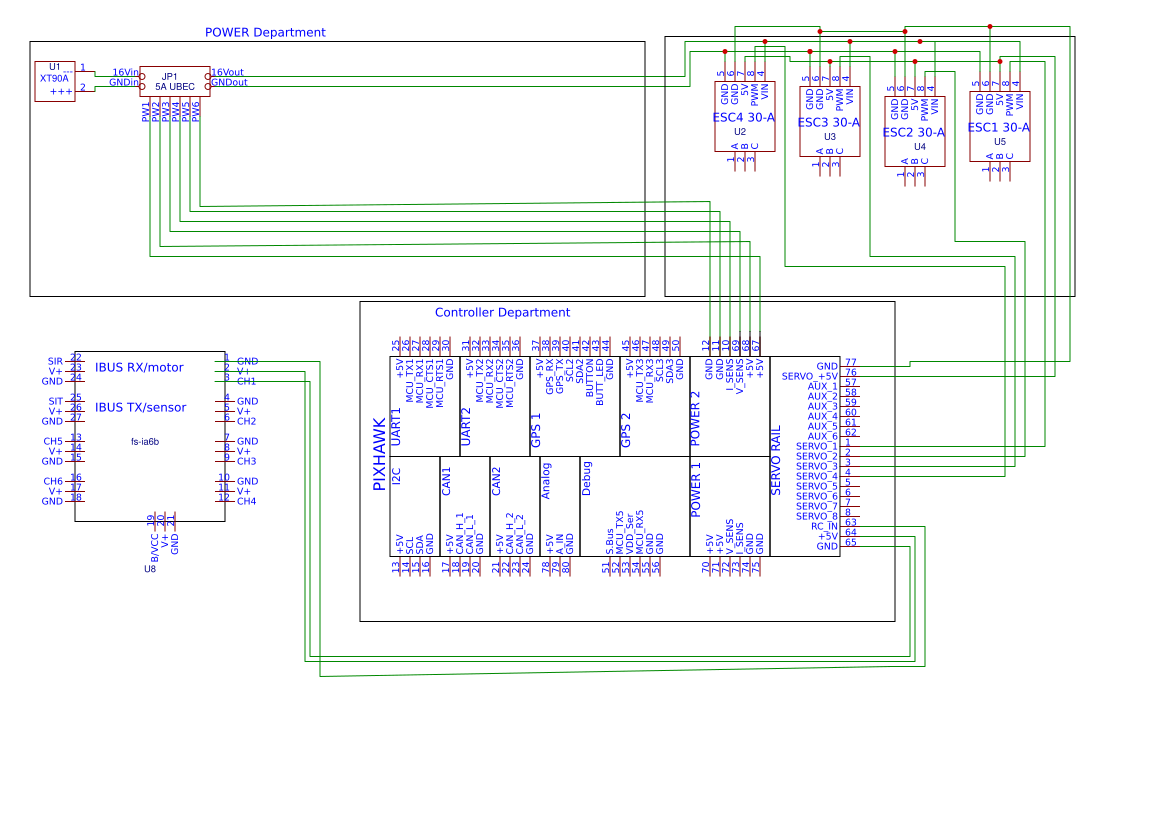Click the ESC2 30-A component

click(x=914, y=132)
